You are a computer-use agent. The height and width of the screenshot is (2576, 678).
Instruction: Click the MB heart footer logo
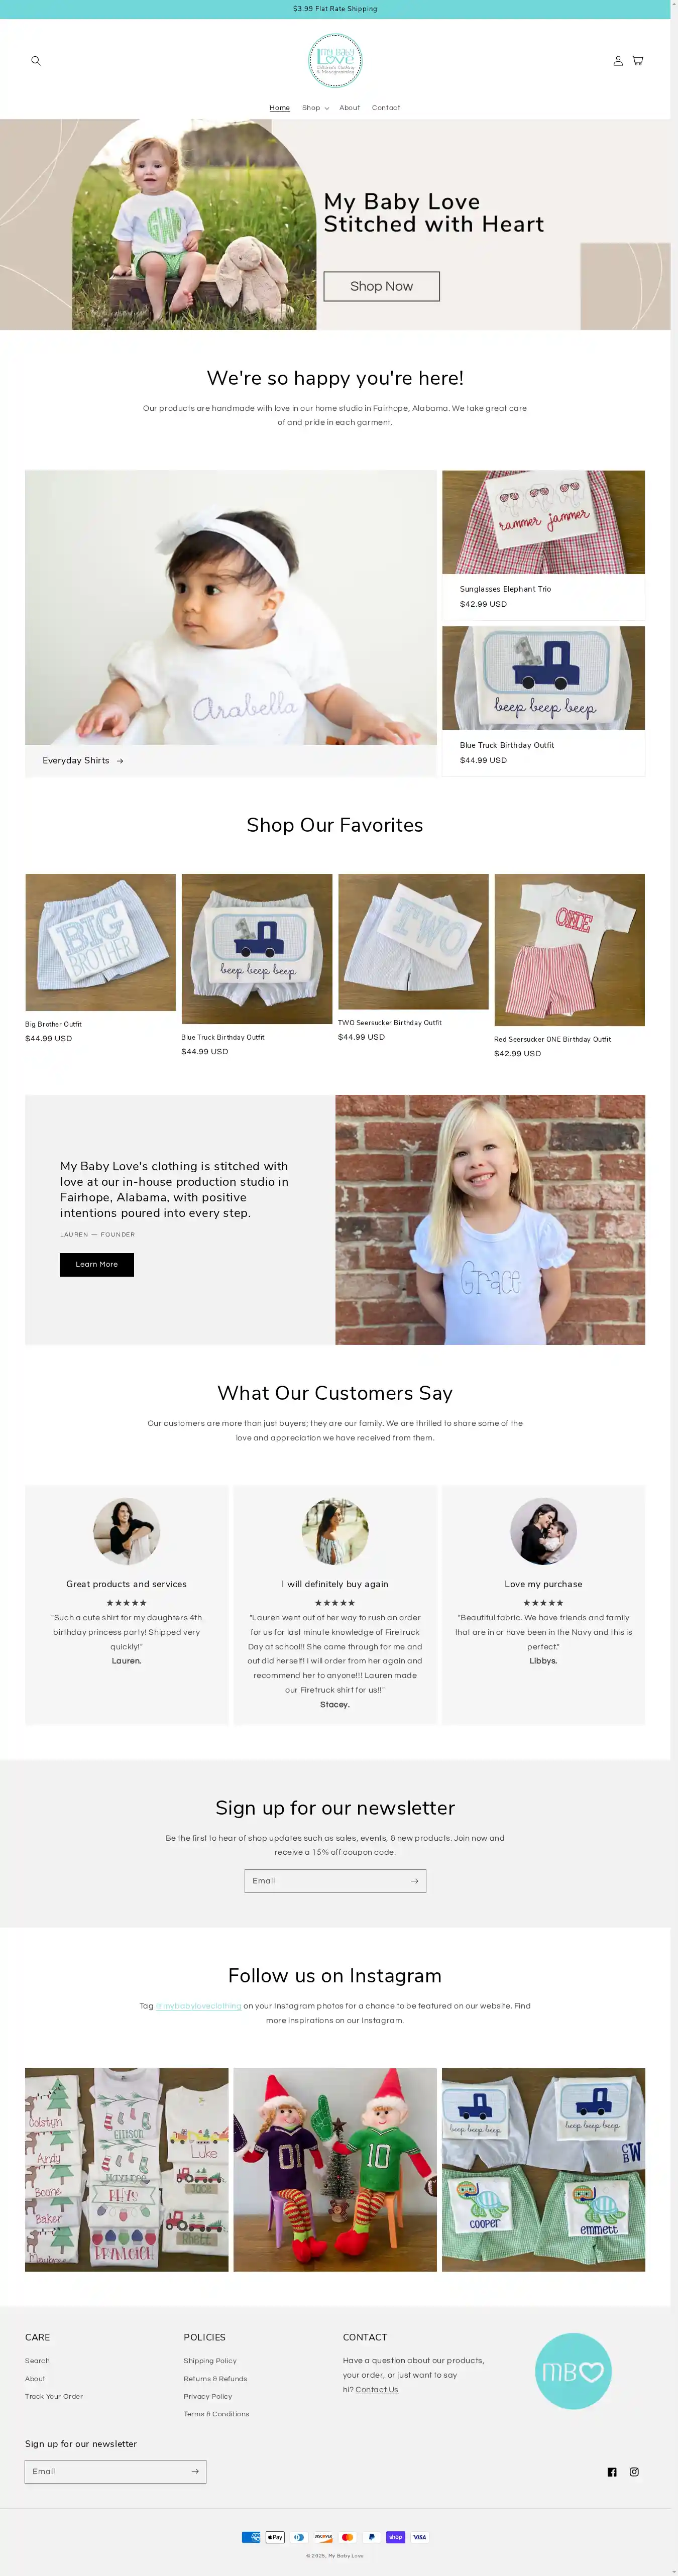click(573, 2371)
